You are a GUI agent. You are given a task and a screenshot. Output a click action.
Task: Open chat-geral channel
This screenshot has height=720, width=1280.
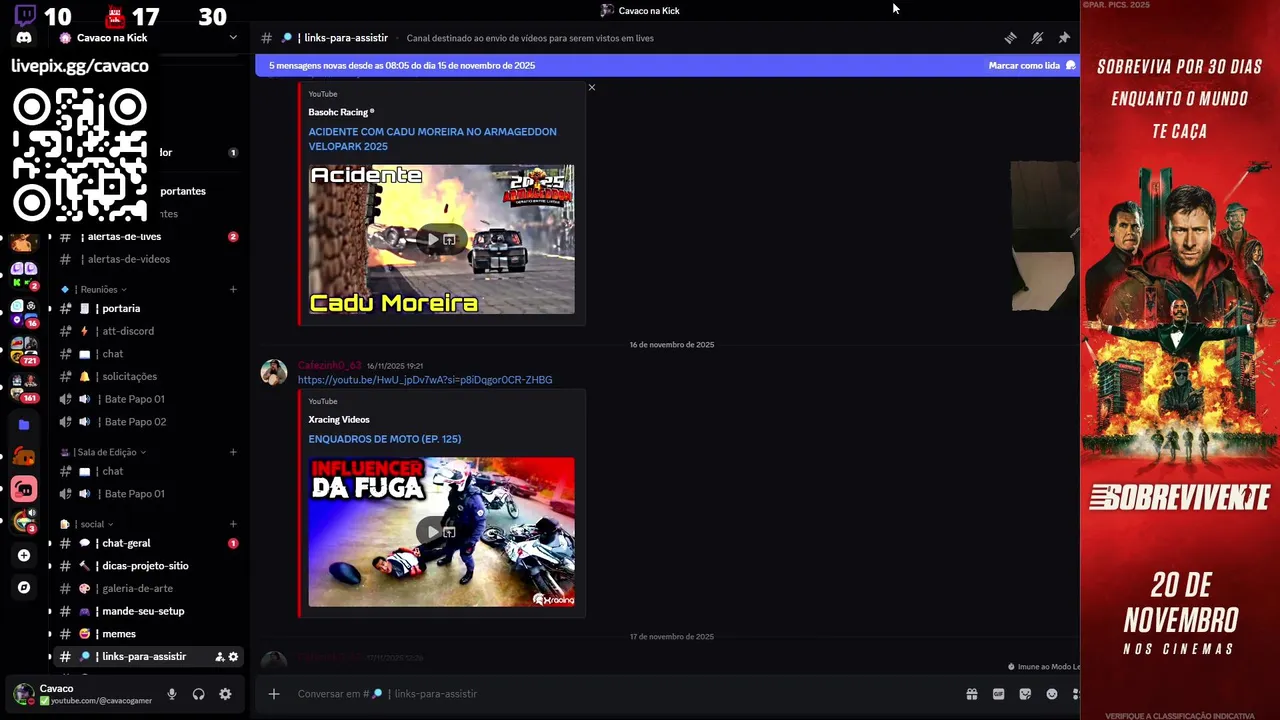click(146, 544)
